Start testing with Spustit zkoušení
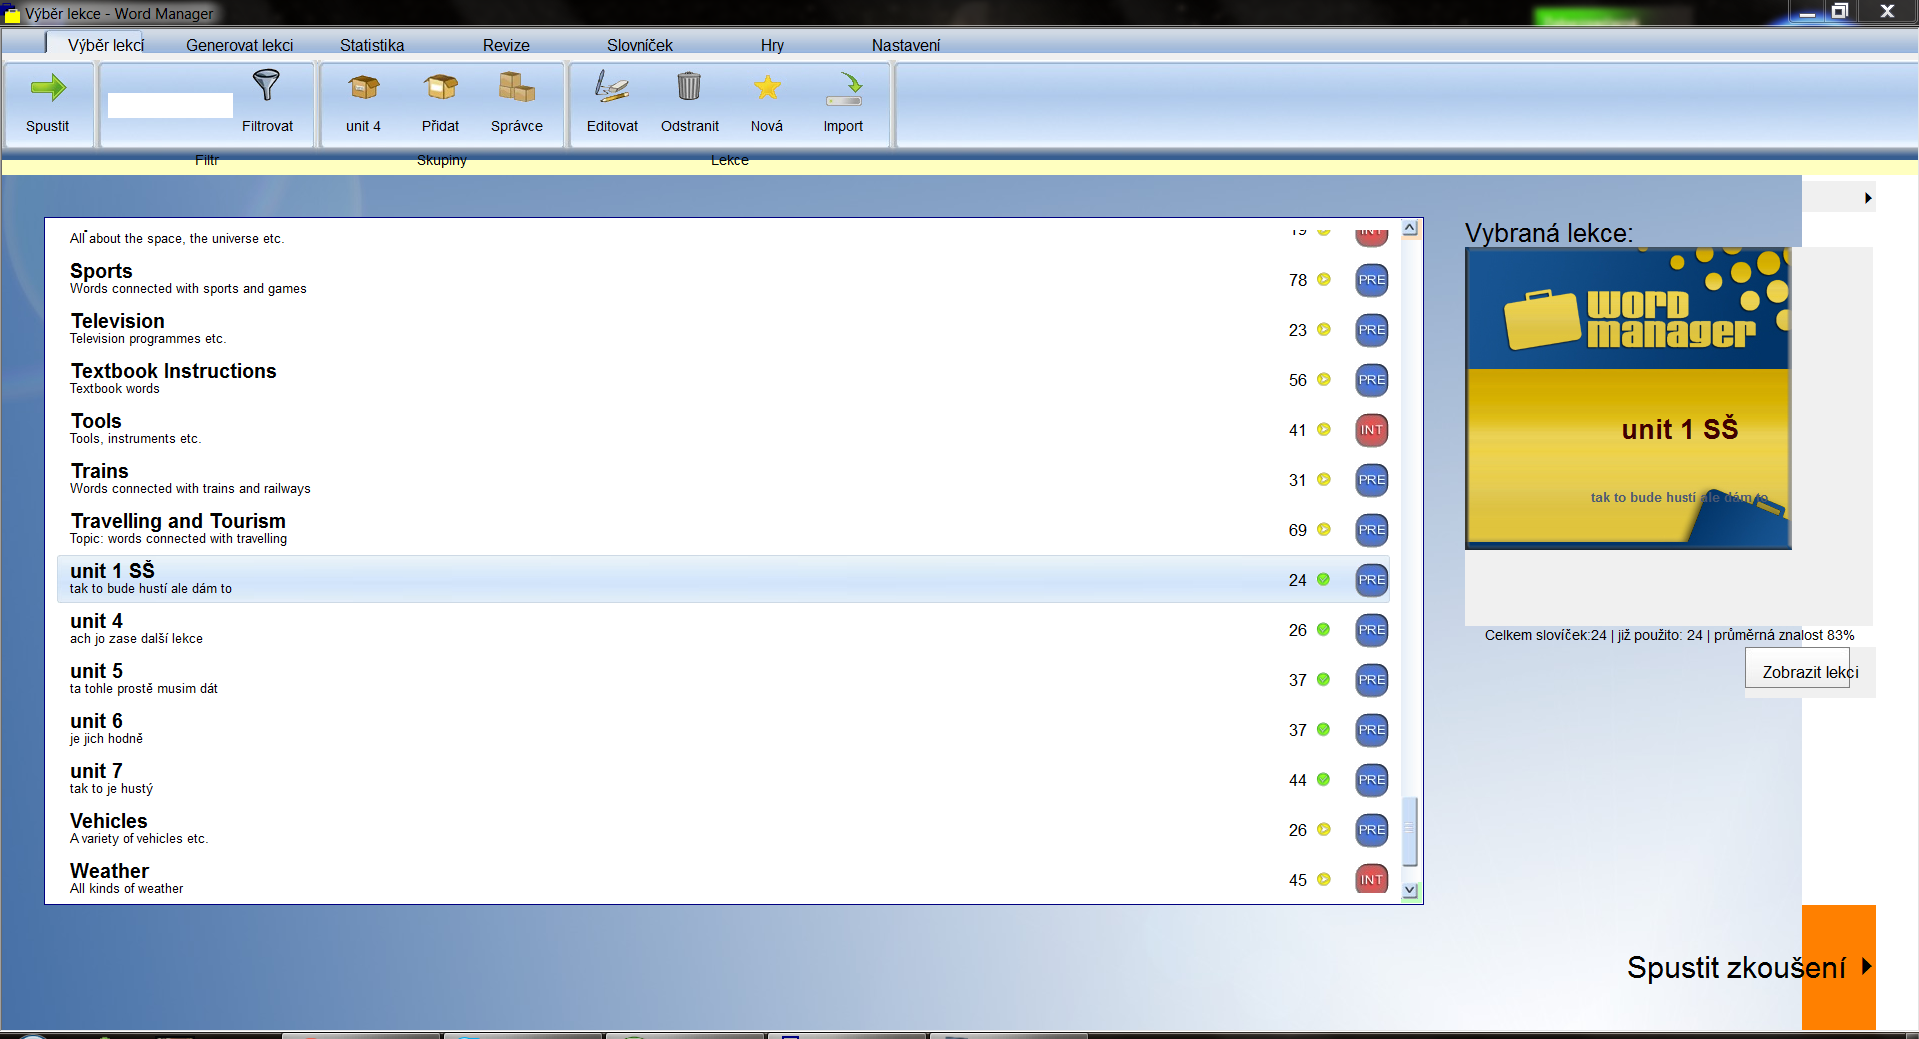1919x1039 pixels. 1749,967
